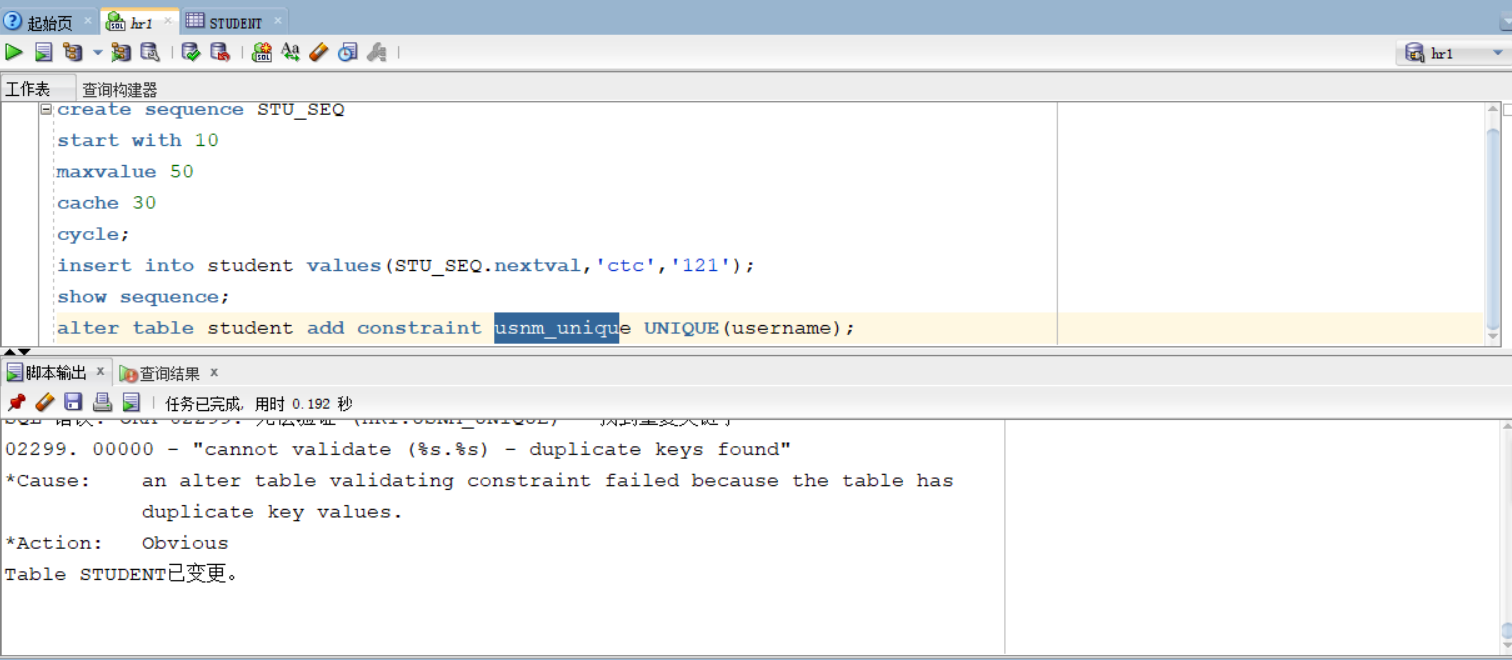Click the 'show sequence;' line

[x=143, y=297]
